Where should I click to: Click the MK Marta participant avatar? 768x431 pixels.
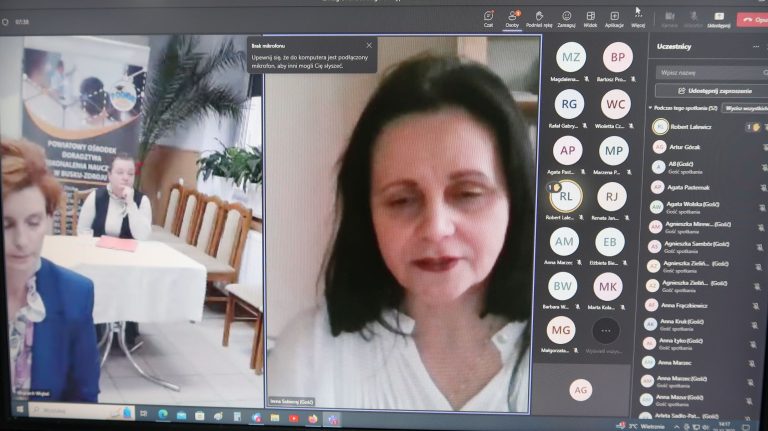608,287
